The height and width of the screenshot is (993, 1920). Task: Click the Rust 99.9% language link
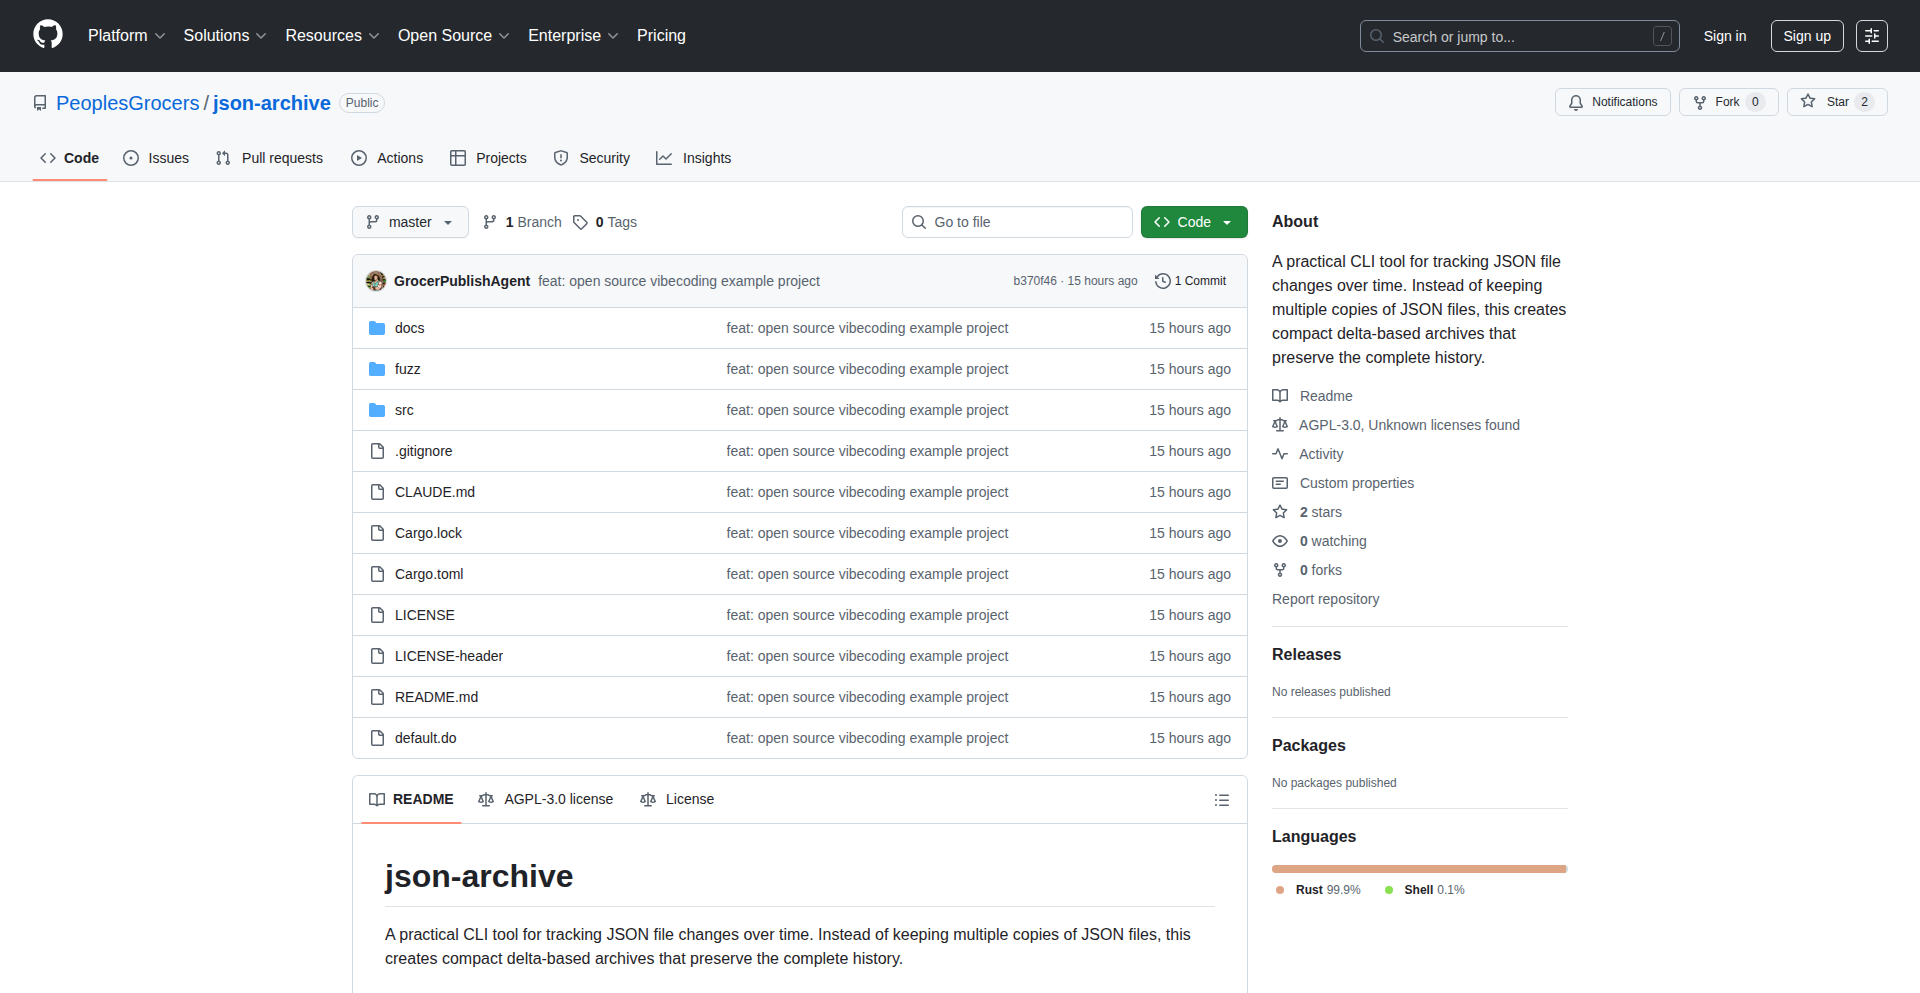(x=1318, y=890)
